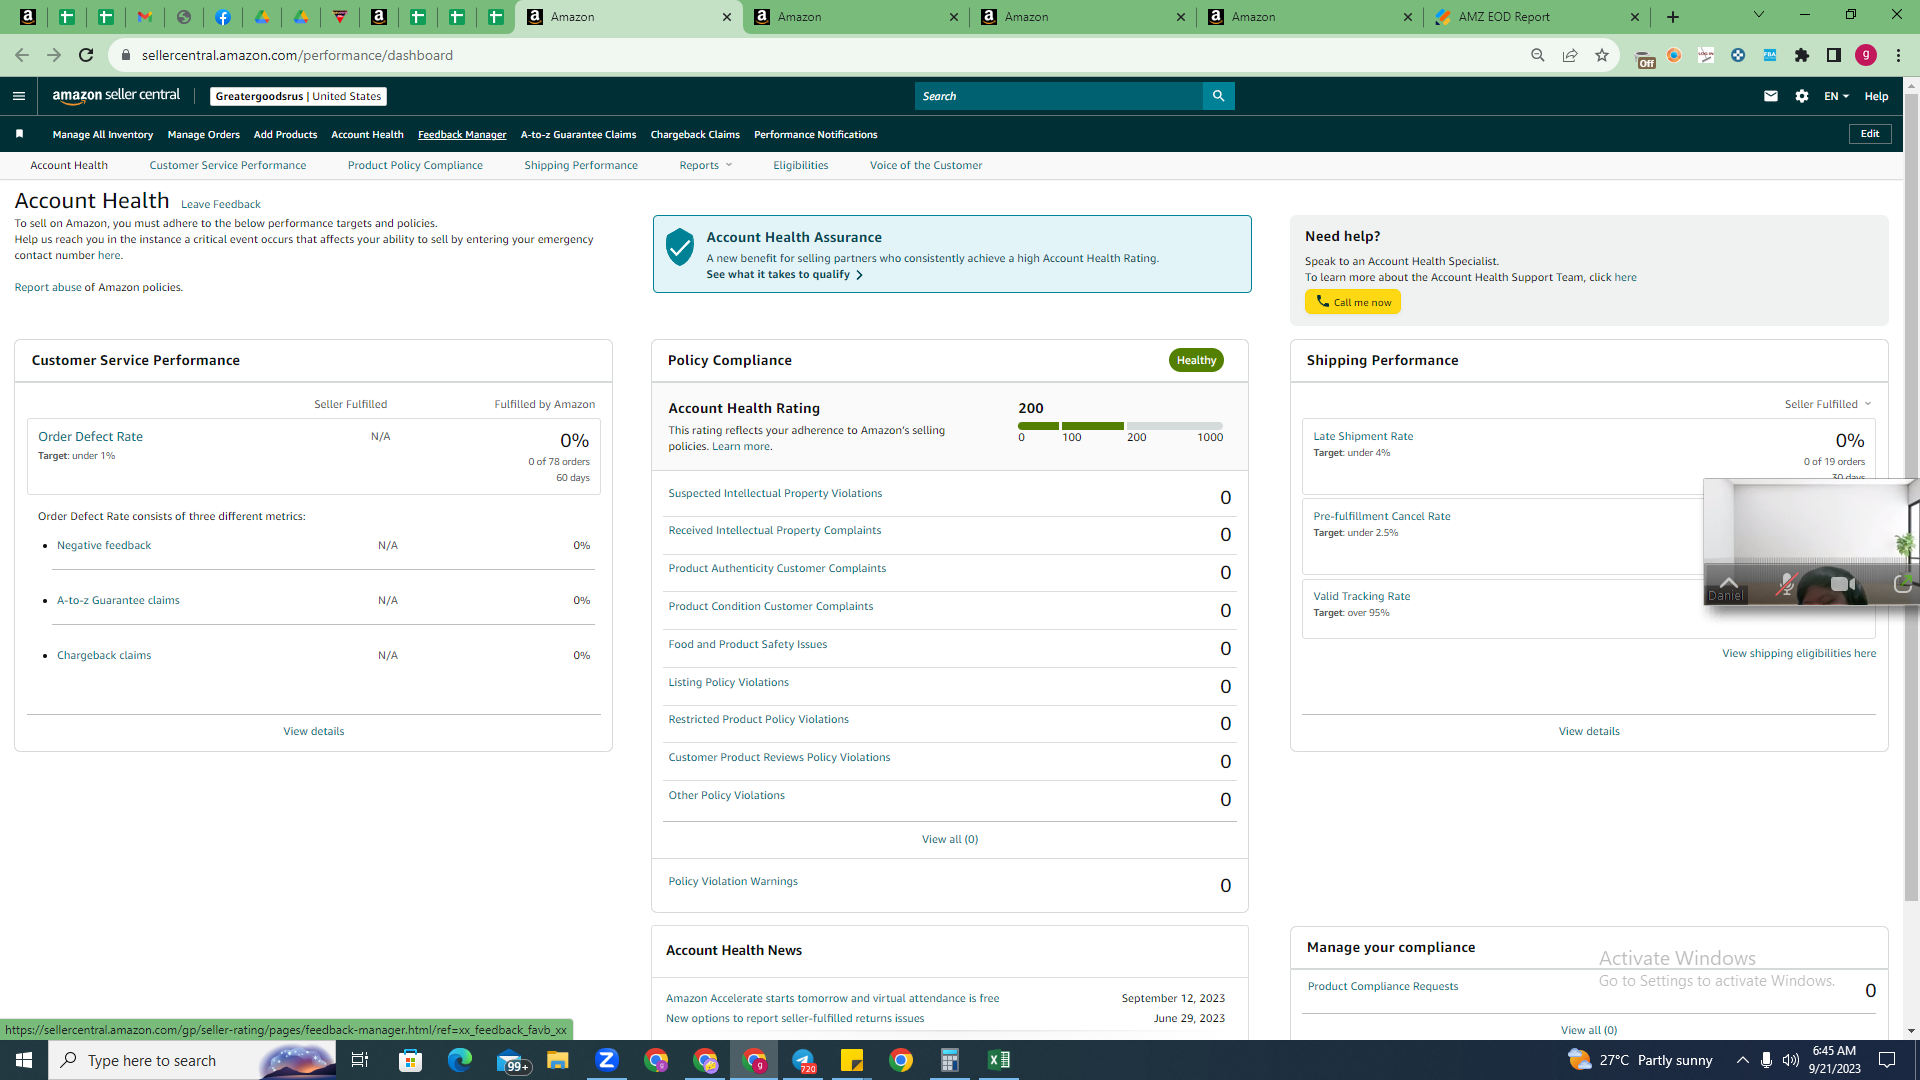This screenshot has width=1920, height=1080.
Task: Click the Leave Feedback link
Action: [221, 204]
